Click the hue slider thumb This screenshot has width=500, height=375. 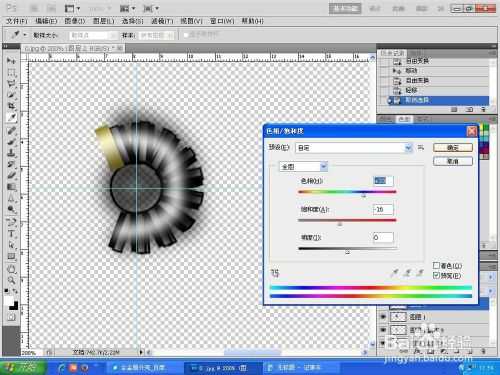364,195
